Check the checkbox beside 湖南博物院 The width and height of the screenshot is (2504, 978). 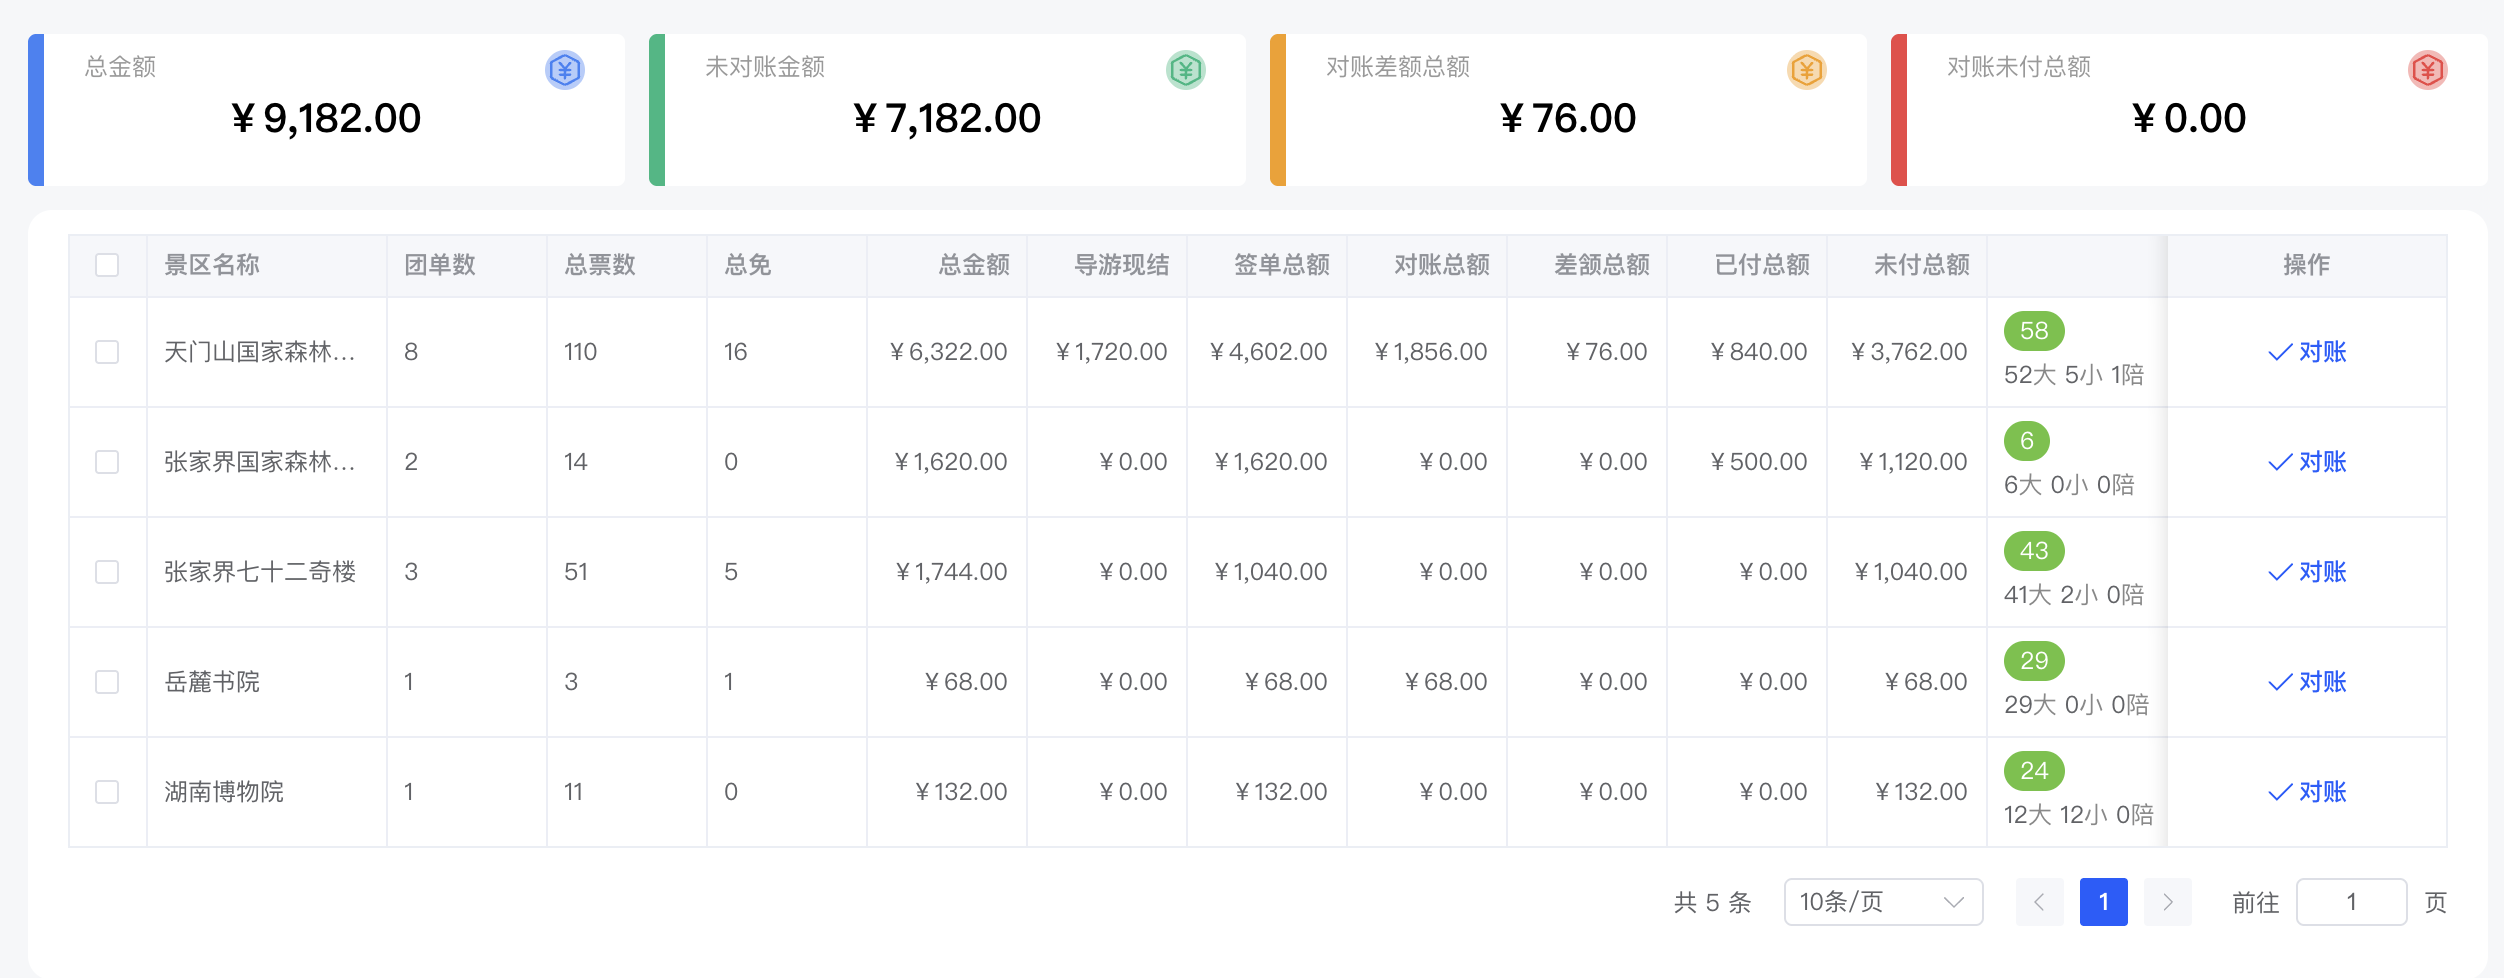(107, 791)
